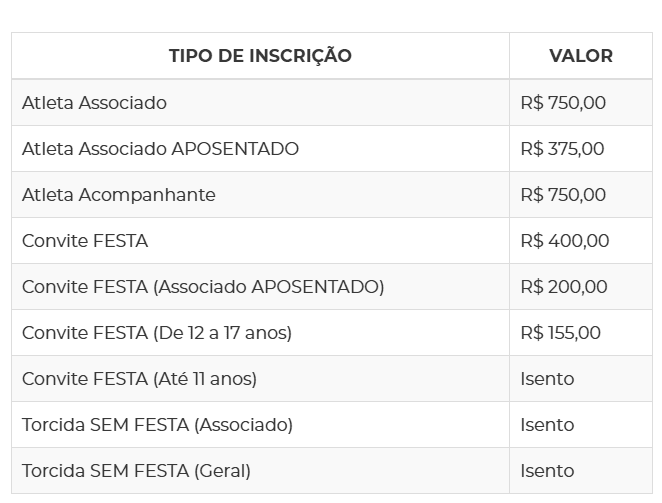Select Atleta Acompanhante's R$ 750,00 value
662x503 pixels.
tap(563, 195)
